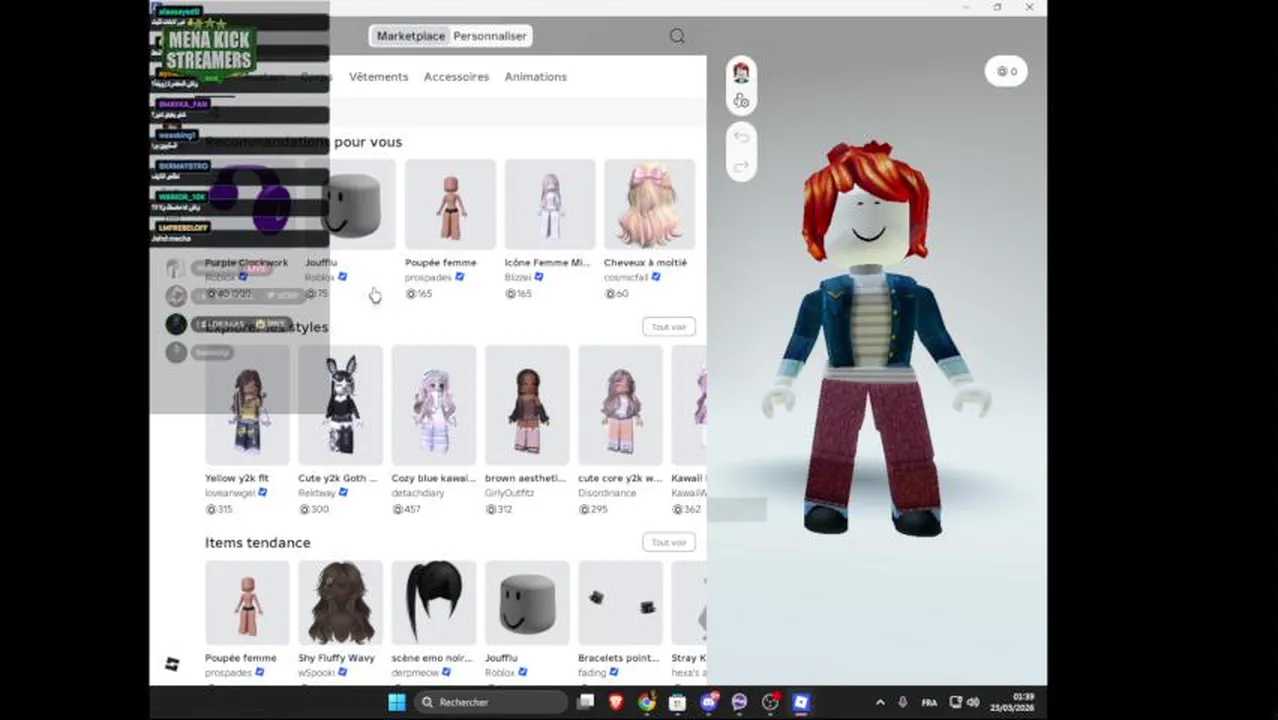This screenshot has height=720, width=1278.
Task: Open creator link prospades under recommended Poupée femme
Action: [429, 277]
